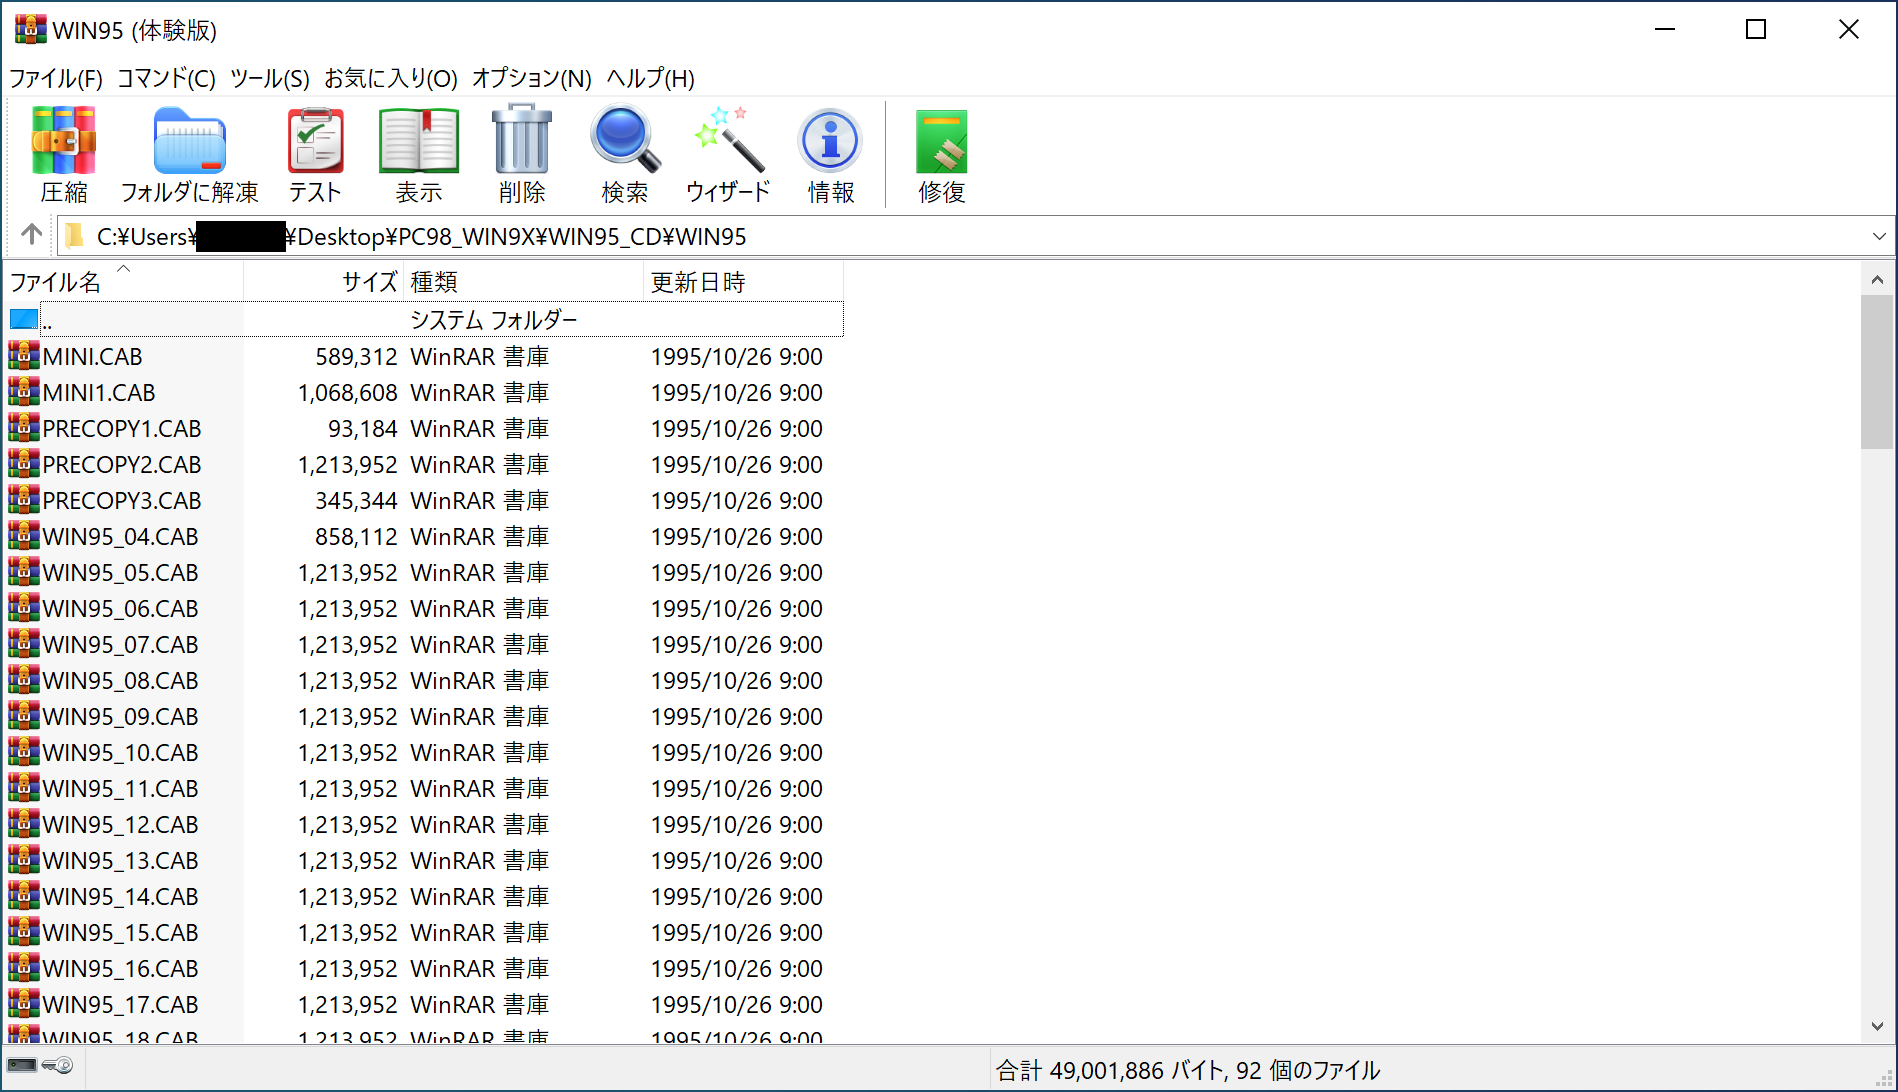Click the 圧縮 (Add/Compress) toolbar icon
1898x1092 pixels.
pos(64,142)
